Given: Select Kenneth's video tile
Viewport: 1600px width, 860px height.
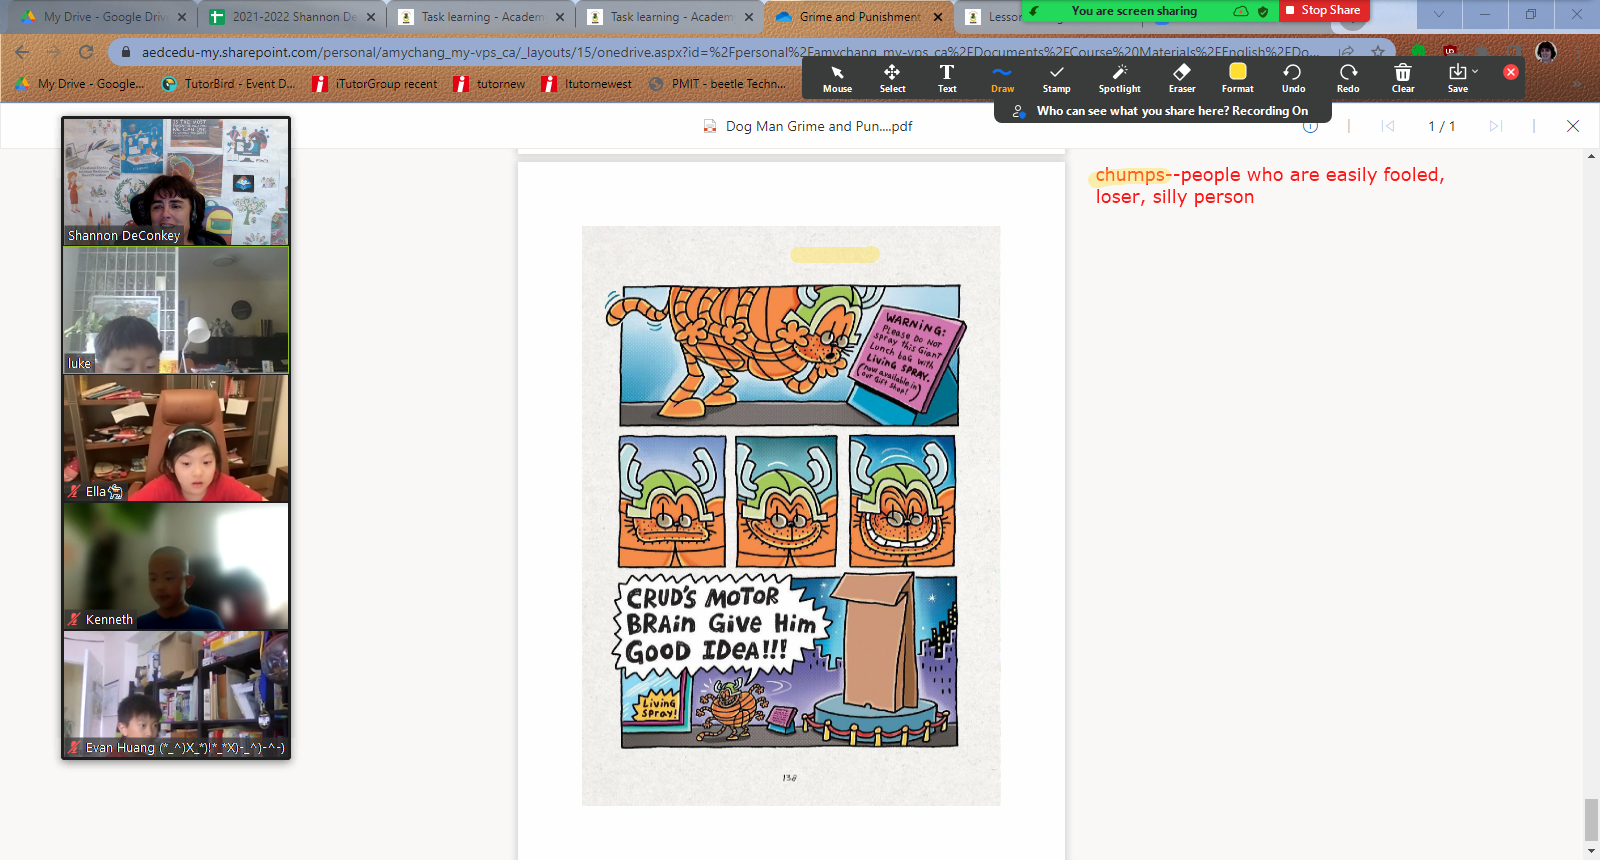Looking at the screenshot, I should (176, 566).
